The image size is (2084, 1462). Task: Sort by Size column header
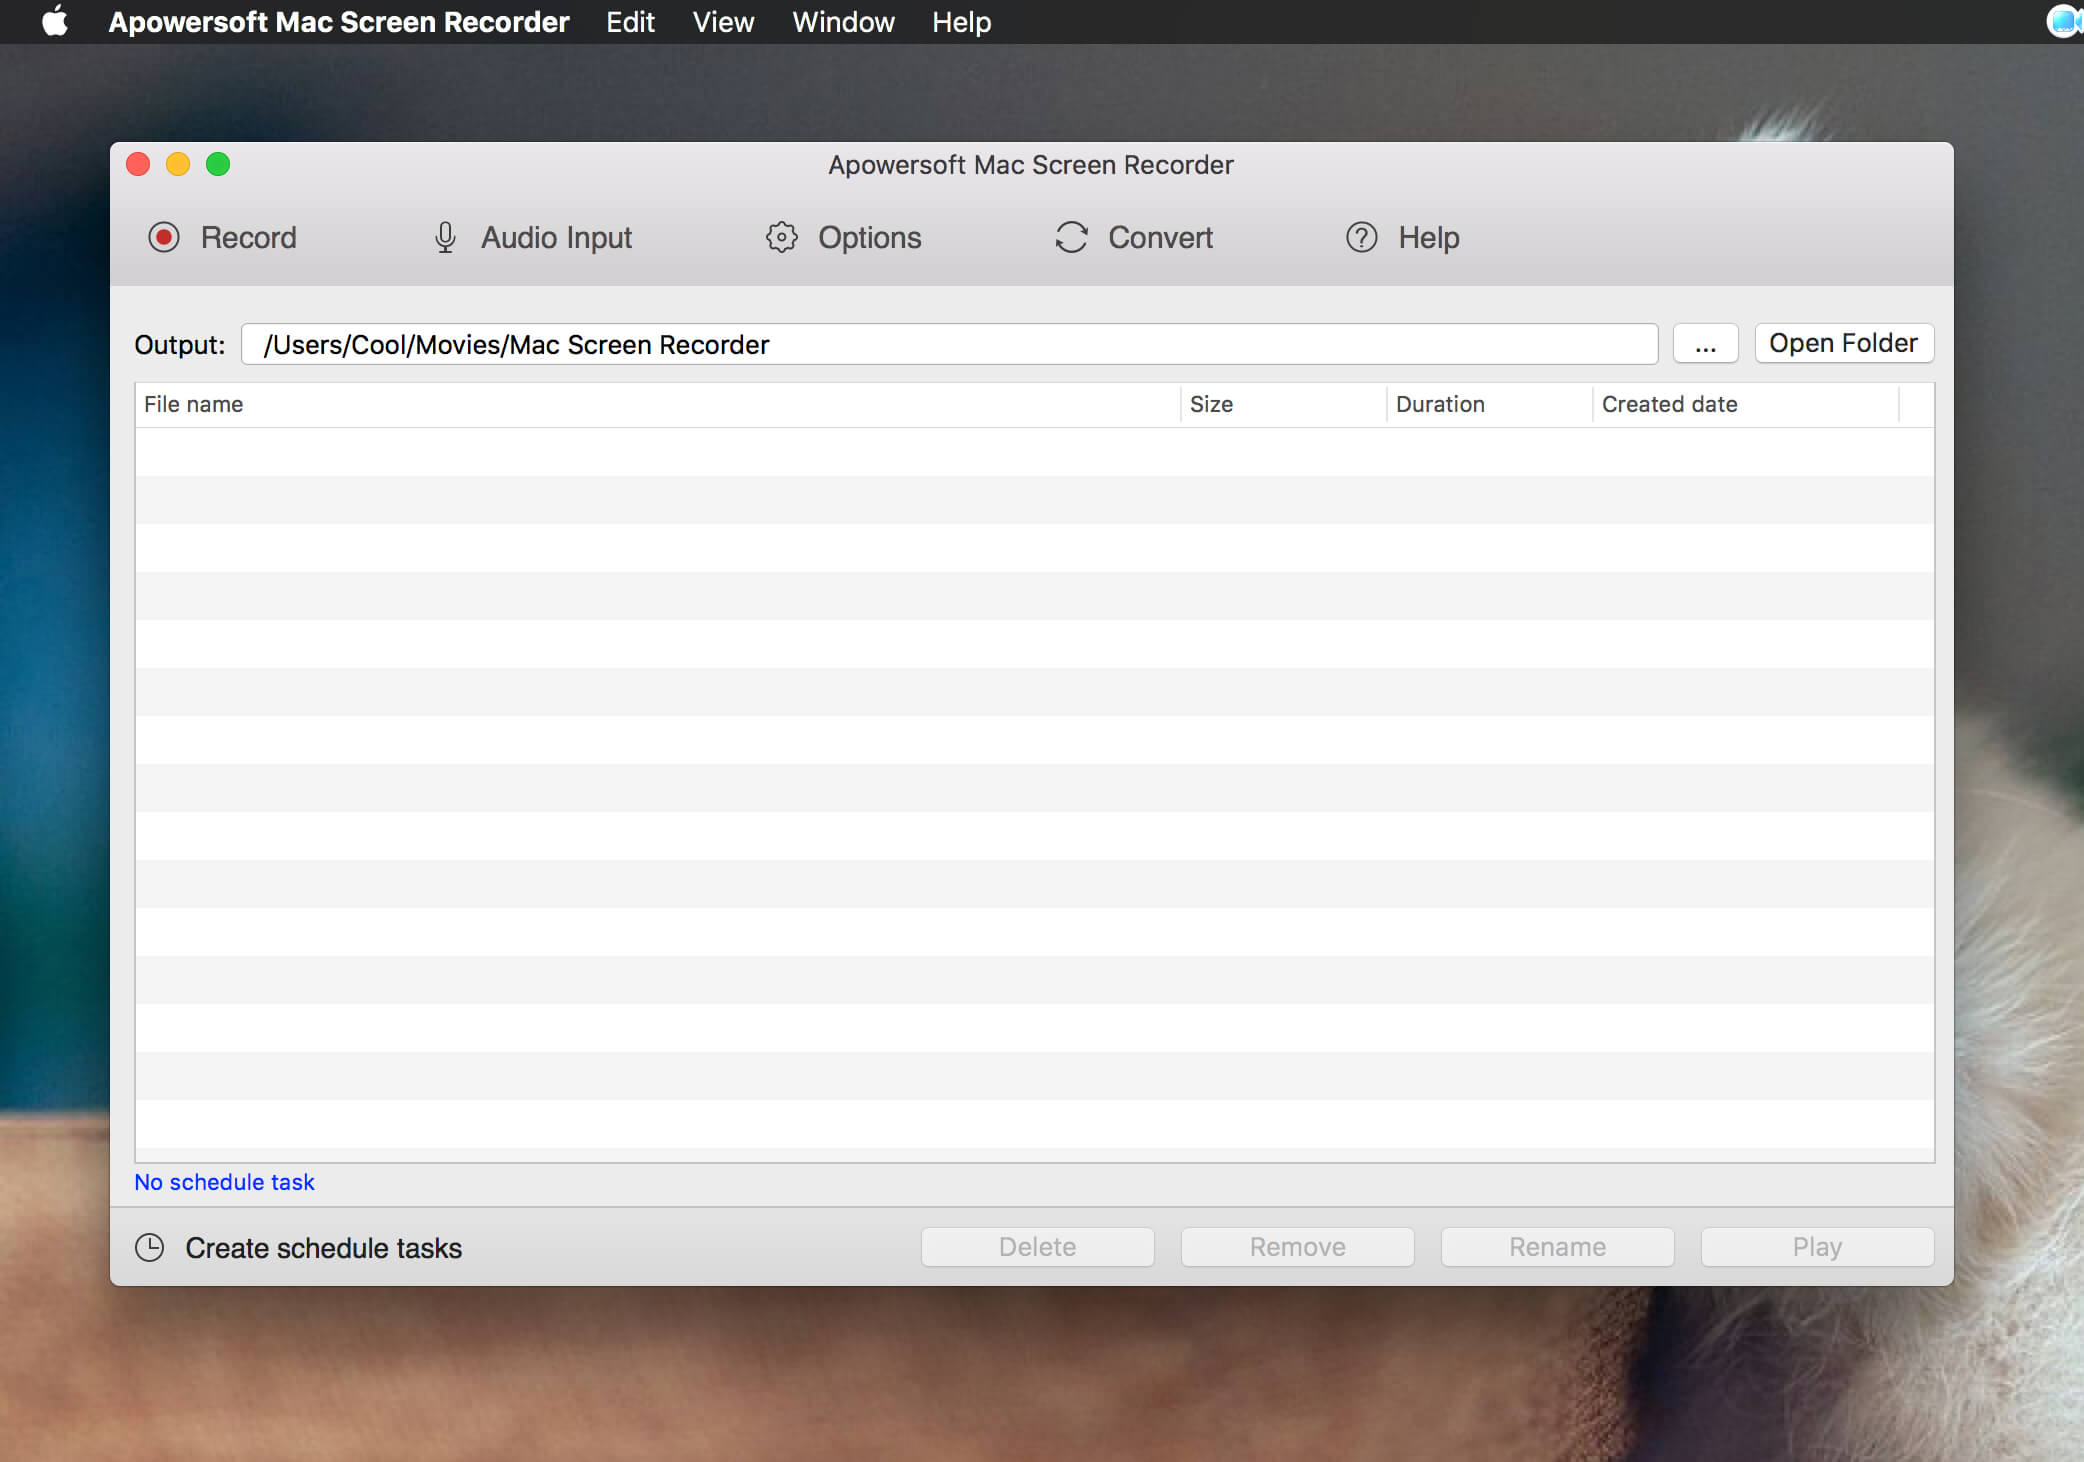(x=1283, y=404)
